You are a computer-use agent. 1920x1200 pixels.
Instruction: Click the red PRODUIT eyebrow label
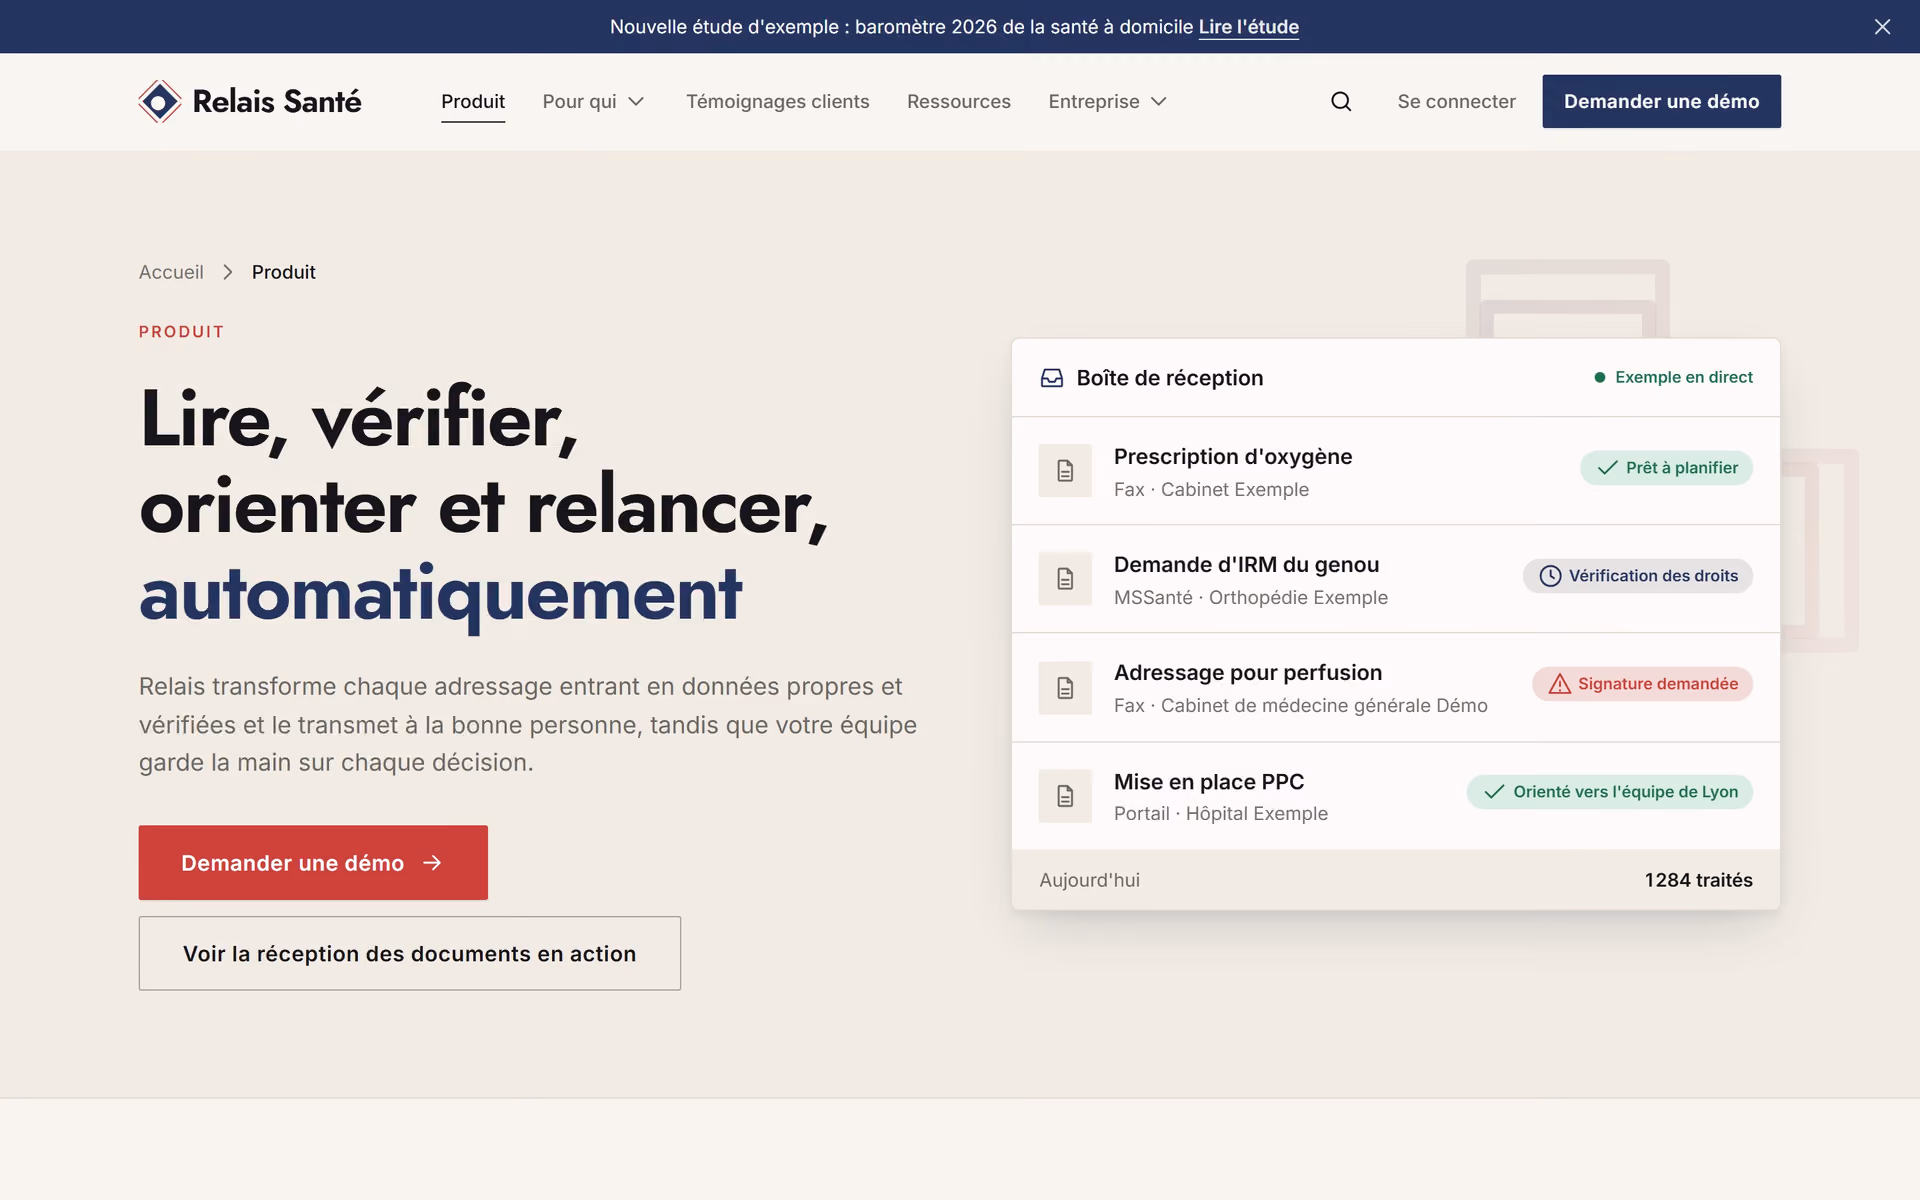click(182, 332)
